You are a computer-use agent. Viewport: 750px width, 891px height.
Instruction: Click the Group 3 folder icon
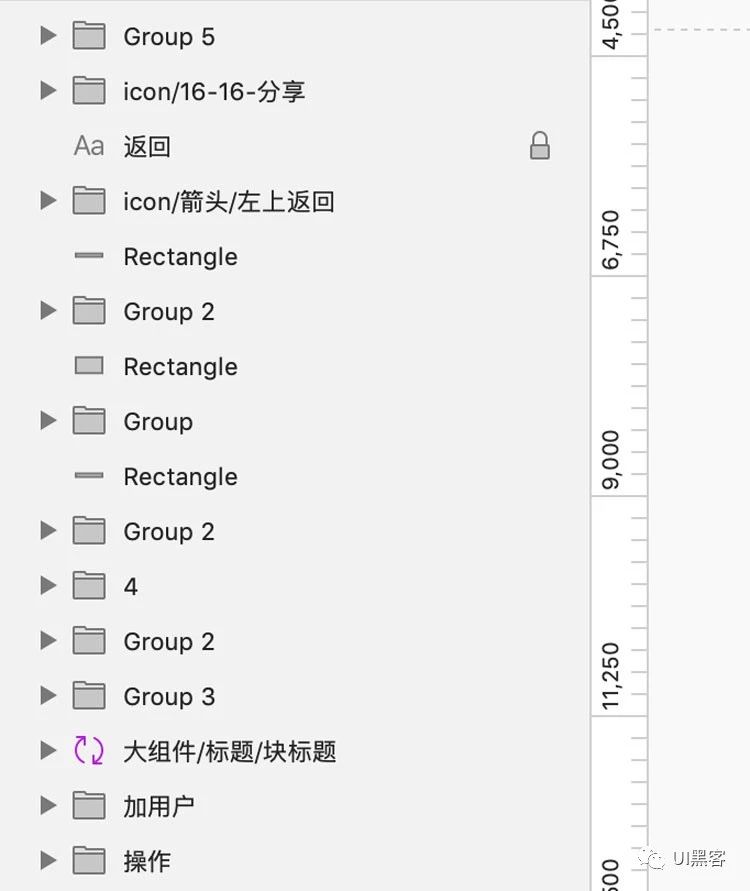(89, 696)
